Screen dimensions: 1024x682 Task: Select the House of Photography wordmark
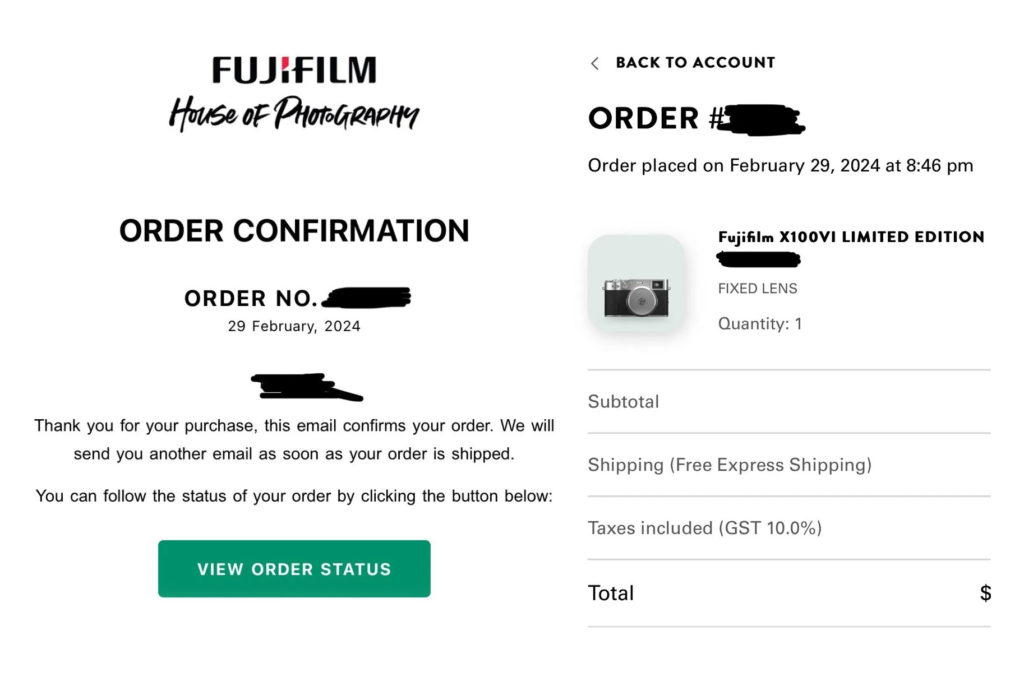click(294, 112)
